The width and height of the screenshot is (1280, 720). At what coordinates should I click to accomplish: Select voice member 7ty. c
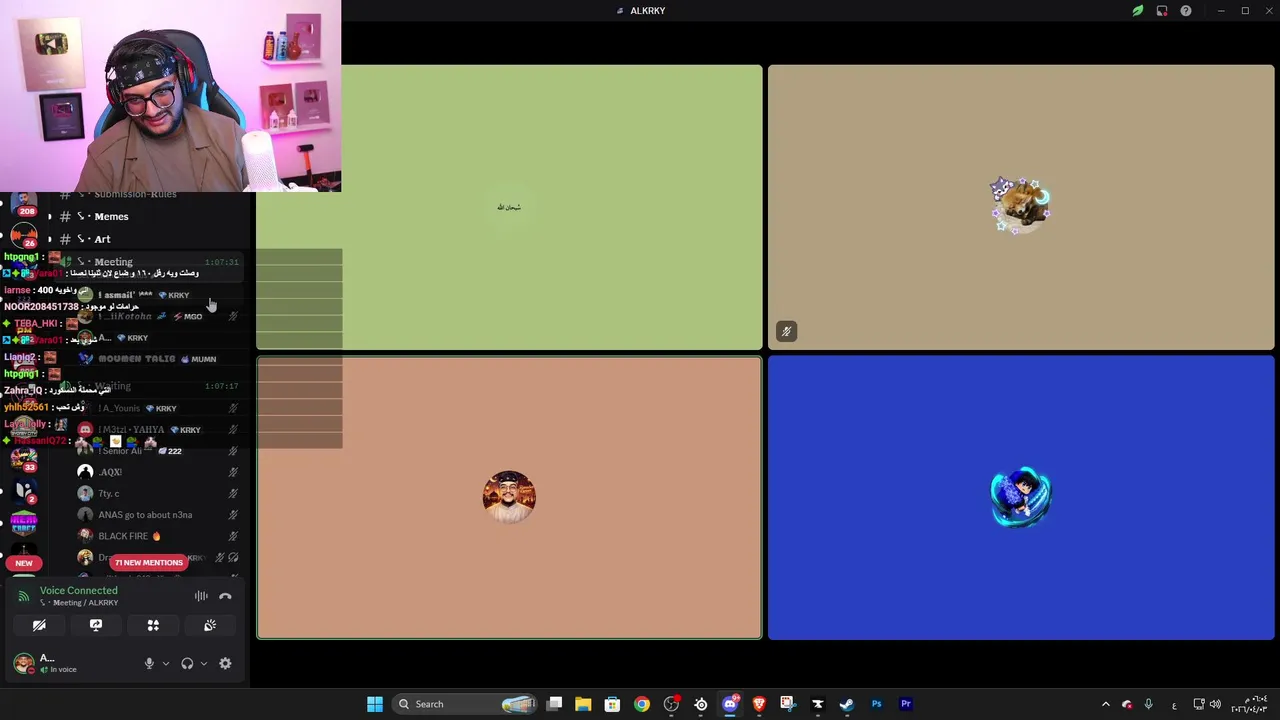pyautogui.click(x=108, y=493)
